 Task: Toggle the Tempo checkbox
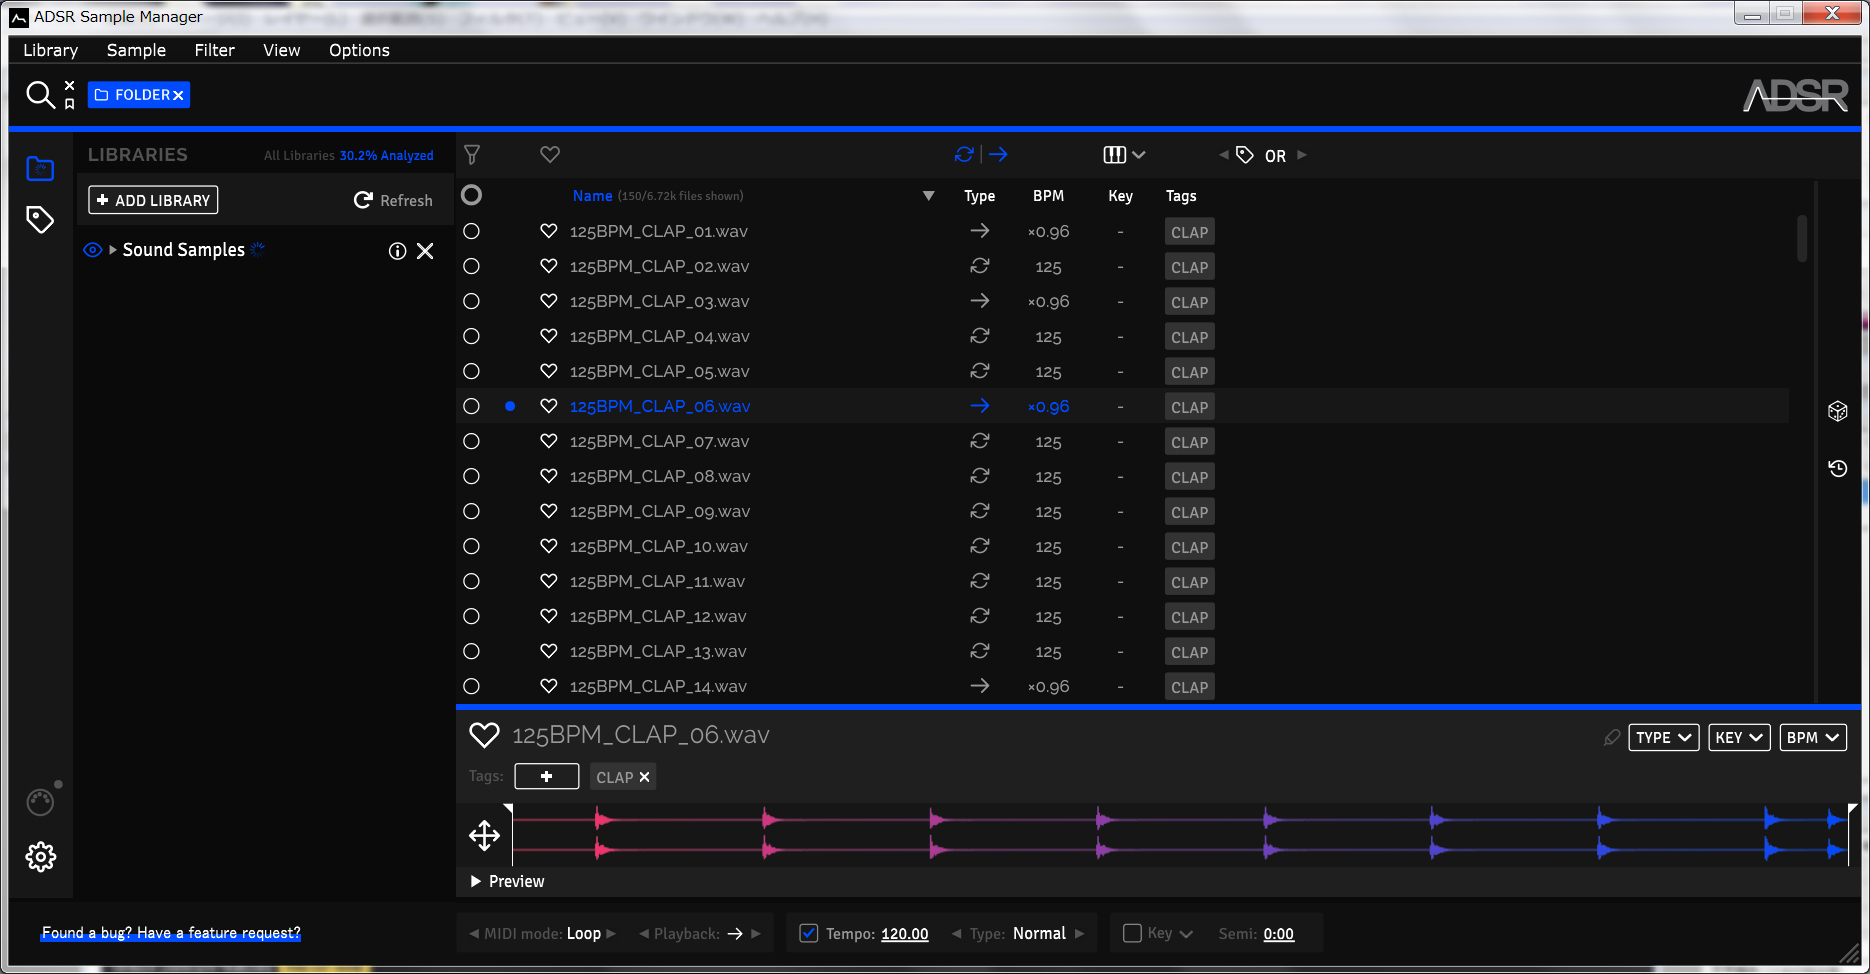[x=809, y=933]
